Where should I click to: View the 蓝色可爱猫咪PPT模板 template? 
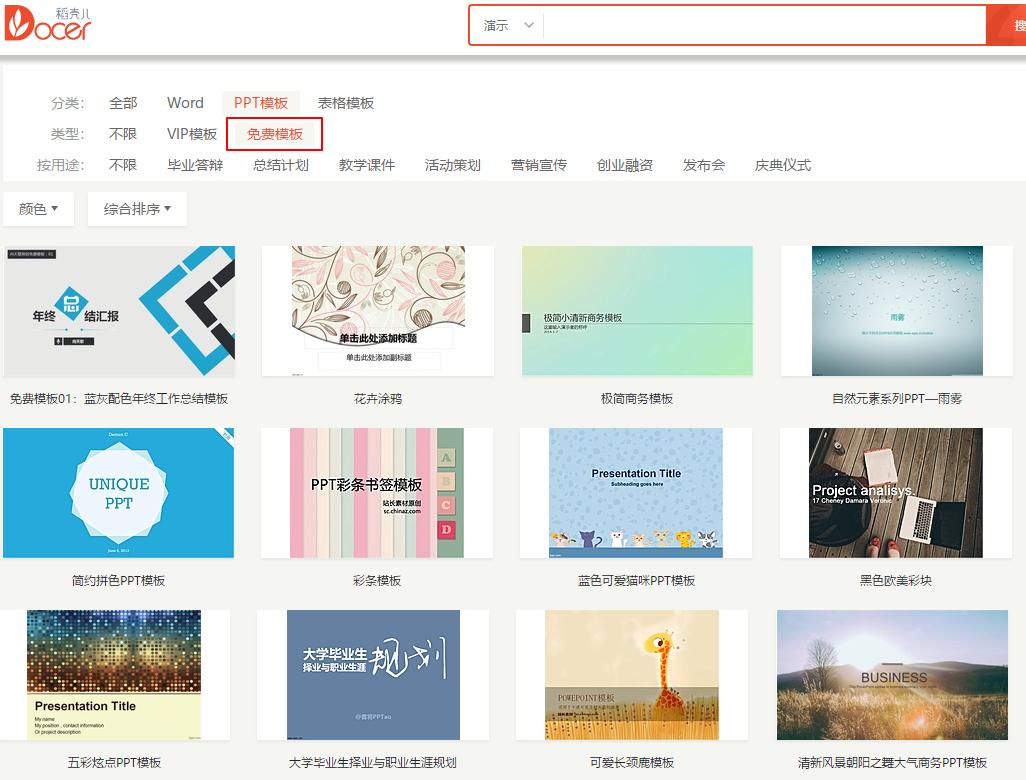636,492
